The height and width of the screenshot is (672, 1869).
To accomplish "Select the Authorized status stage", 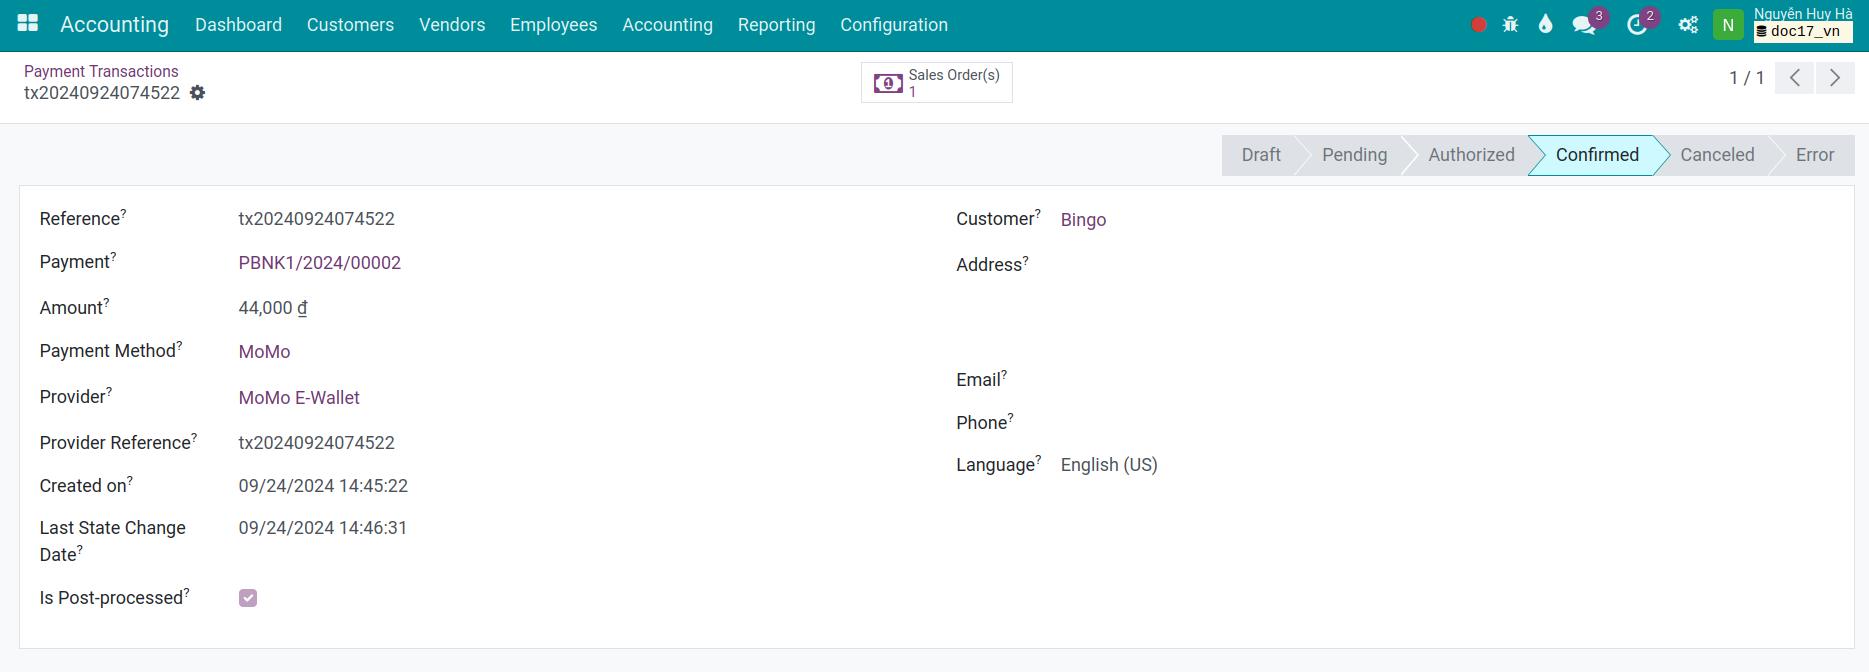I will 1471,155.
